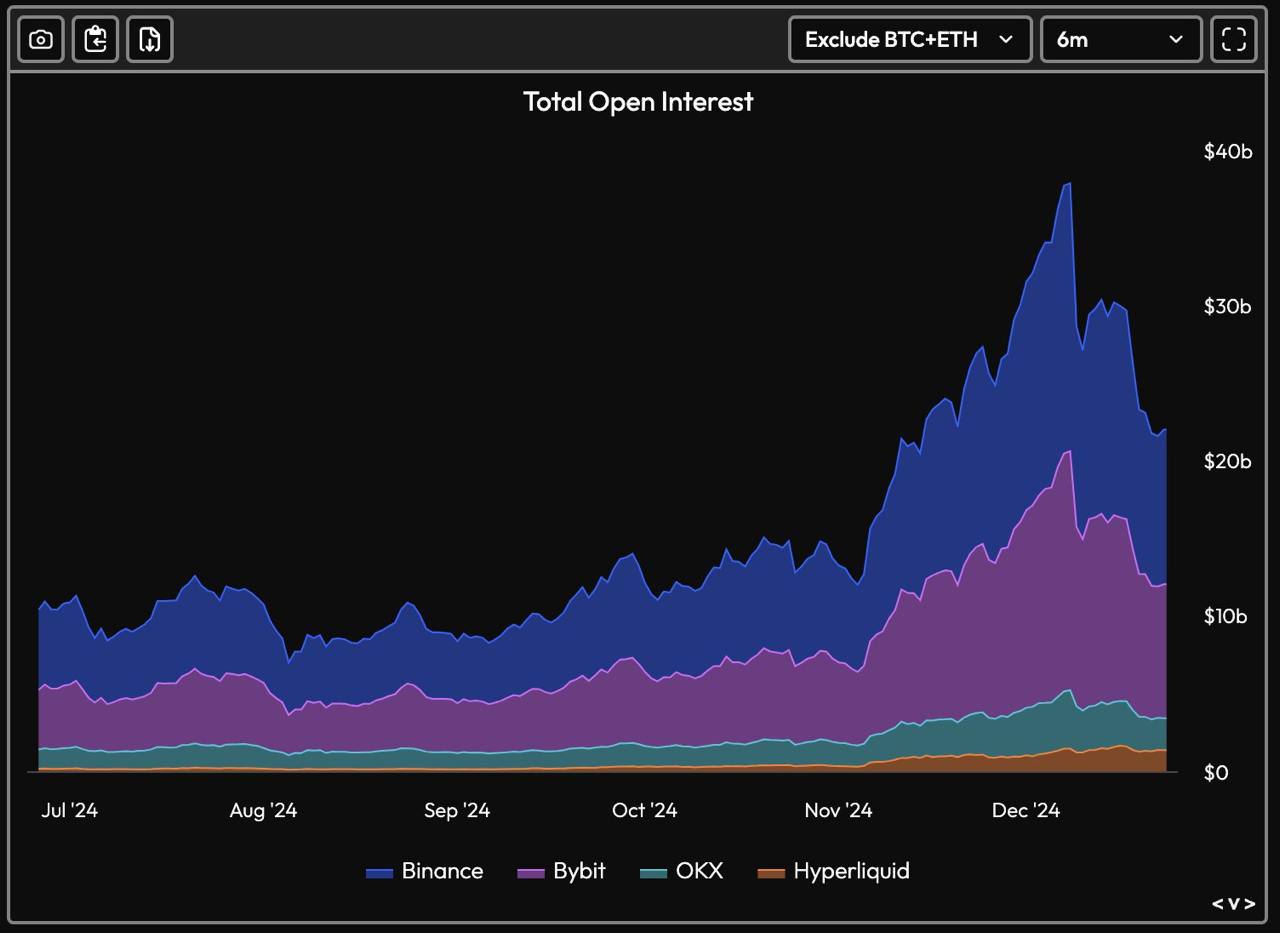Toggle Binance series in the legend
The width and height of the screenshot is (1280, 933).
click(425, 871)
